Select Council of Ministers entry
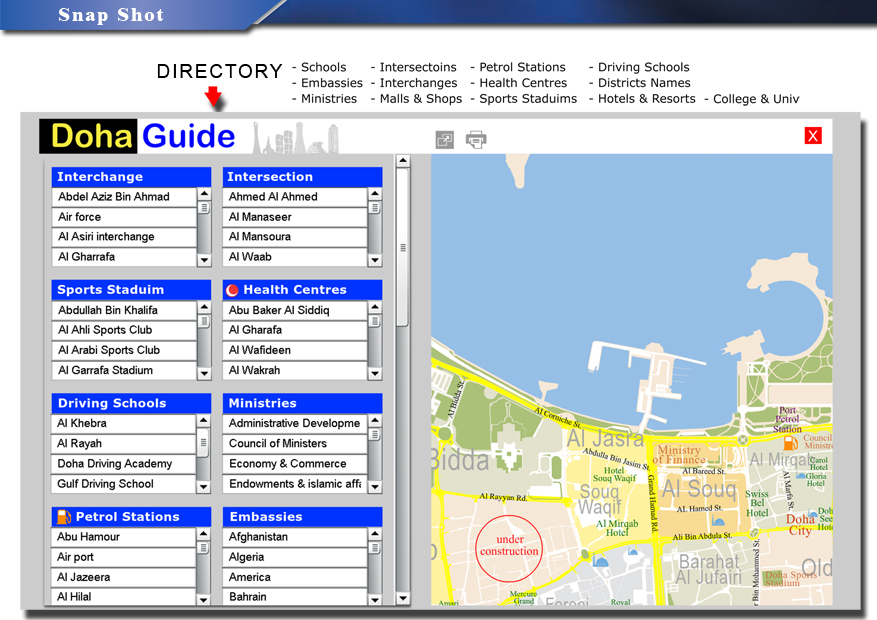Image resolution: width=877 pixels, height=620 pixels. pos(295,443)
